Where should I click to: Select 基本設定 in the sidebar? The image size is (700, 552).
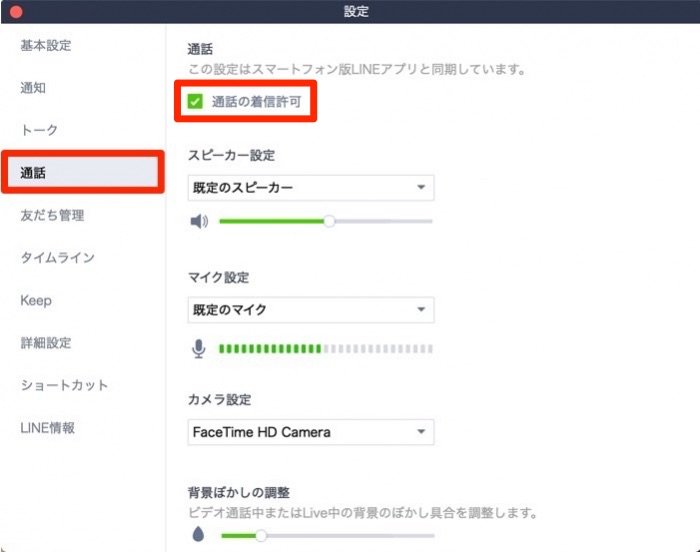[x=46, y=45]
